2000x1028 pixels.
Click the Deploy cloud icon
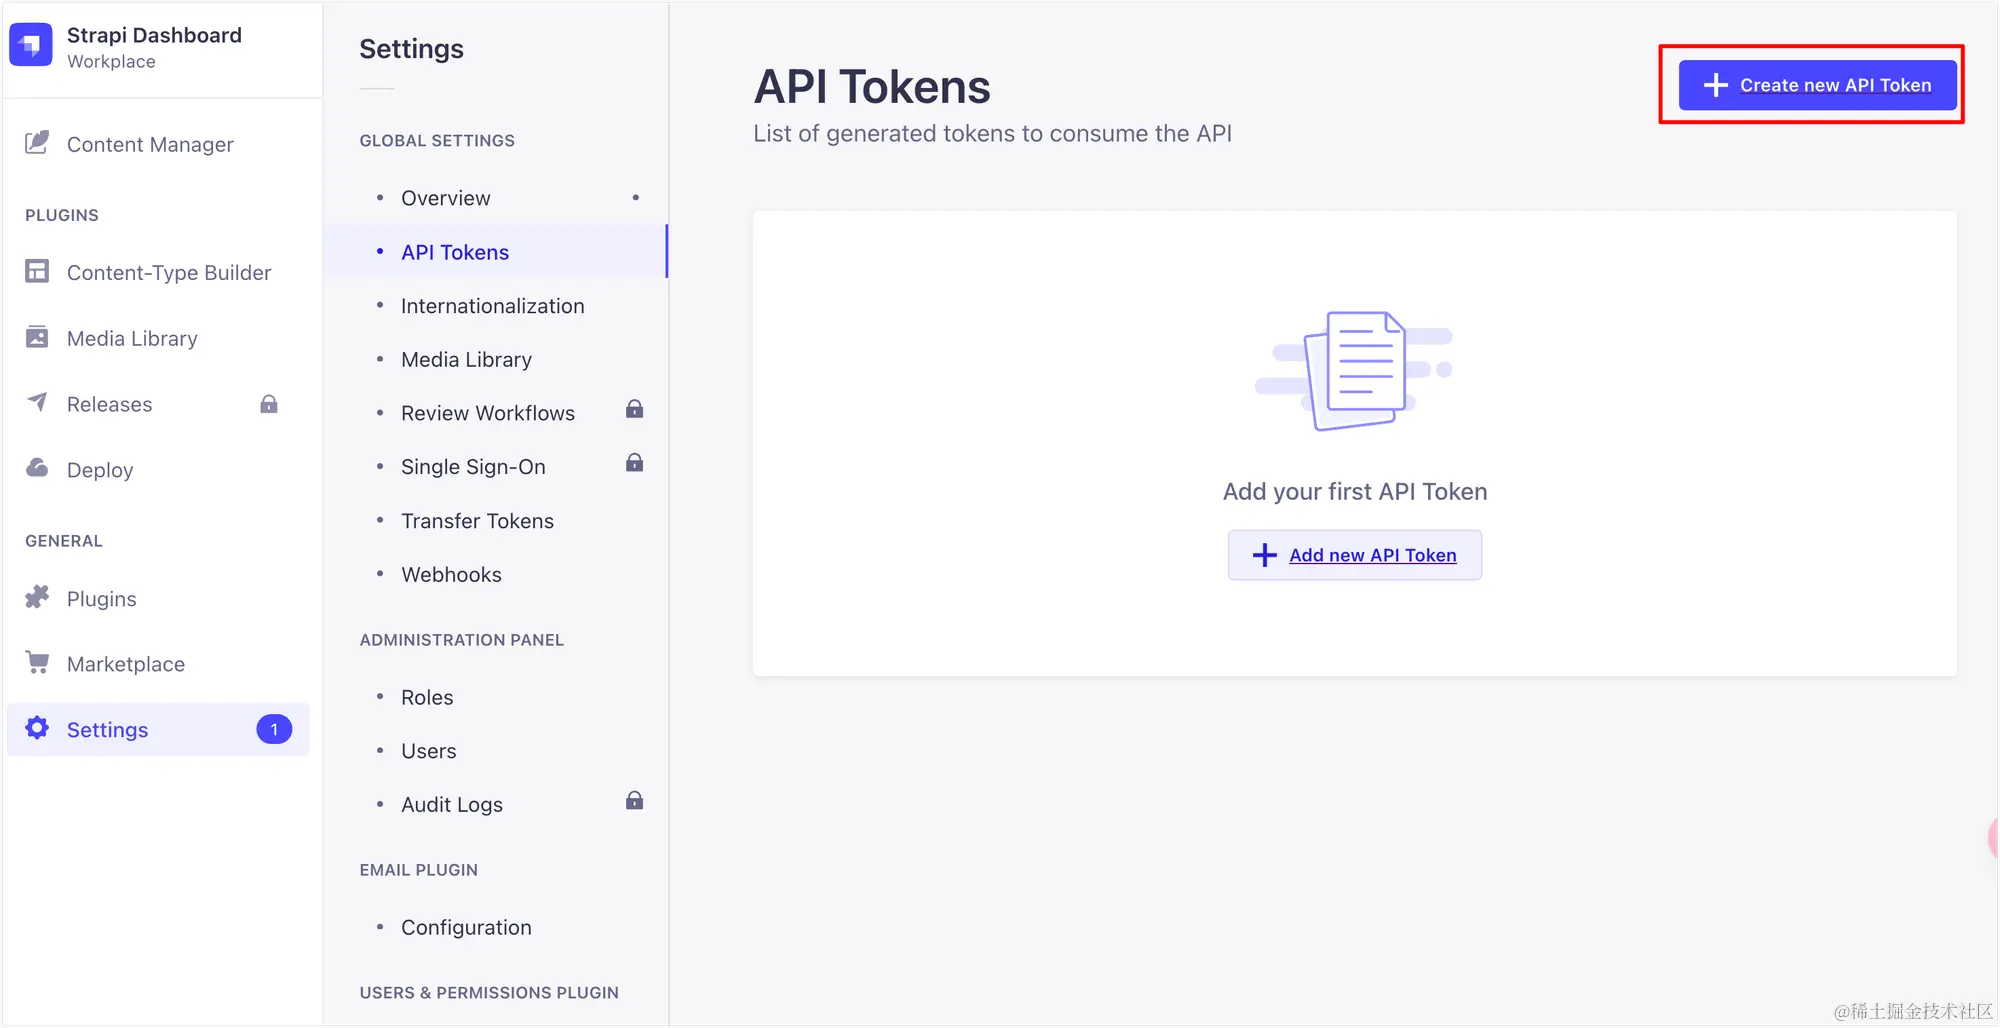[x=37, y=468]
